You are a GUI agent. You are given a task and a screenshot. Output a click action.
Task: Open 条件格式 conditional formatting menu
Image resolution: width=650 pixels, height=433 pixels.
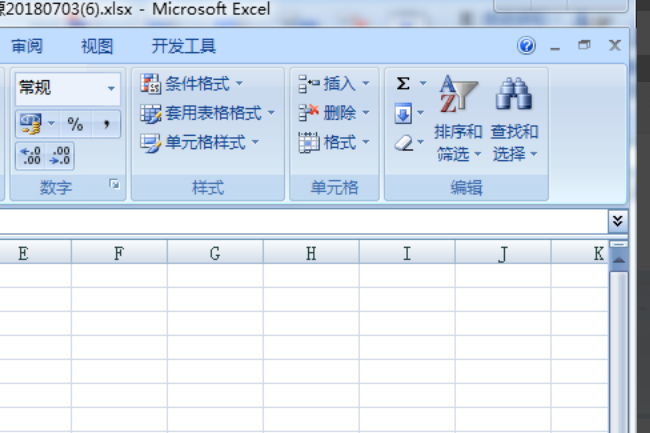point(192,84)
